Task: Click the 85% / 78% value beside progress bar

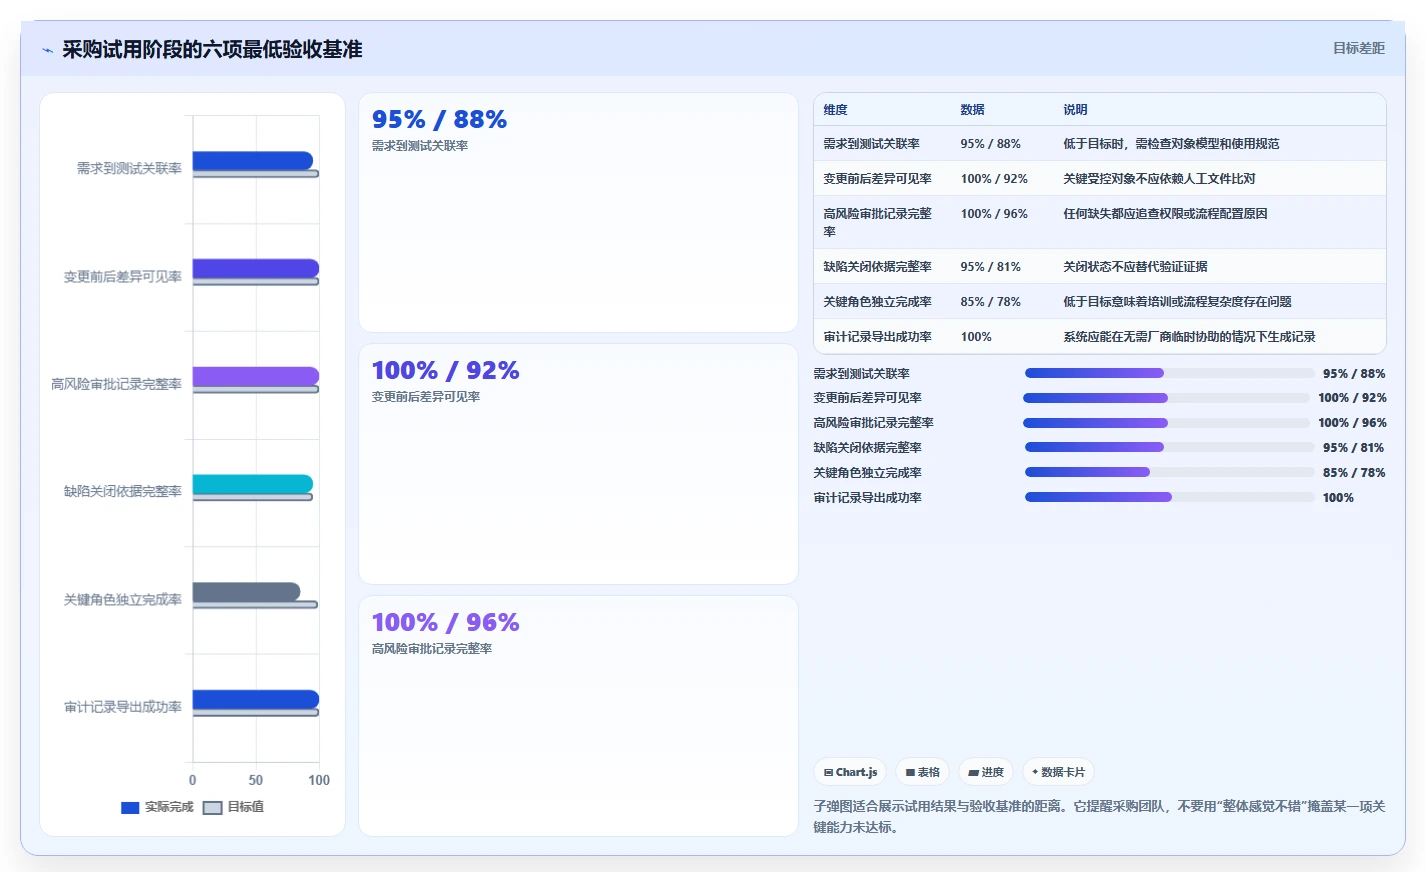Action: tap(1354, 472)
